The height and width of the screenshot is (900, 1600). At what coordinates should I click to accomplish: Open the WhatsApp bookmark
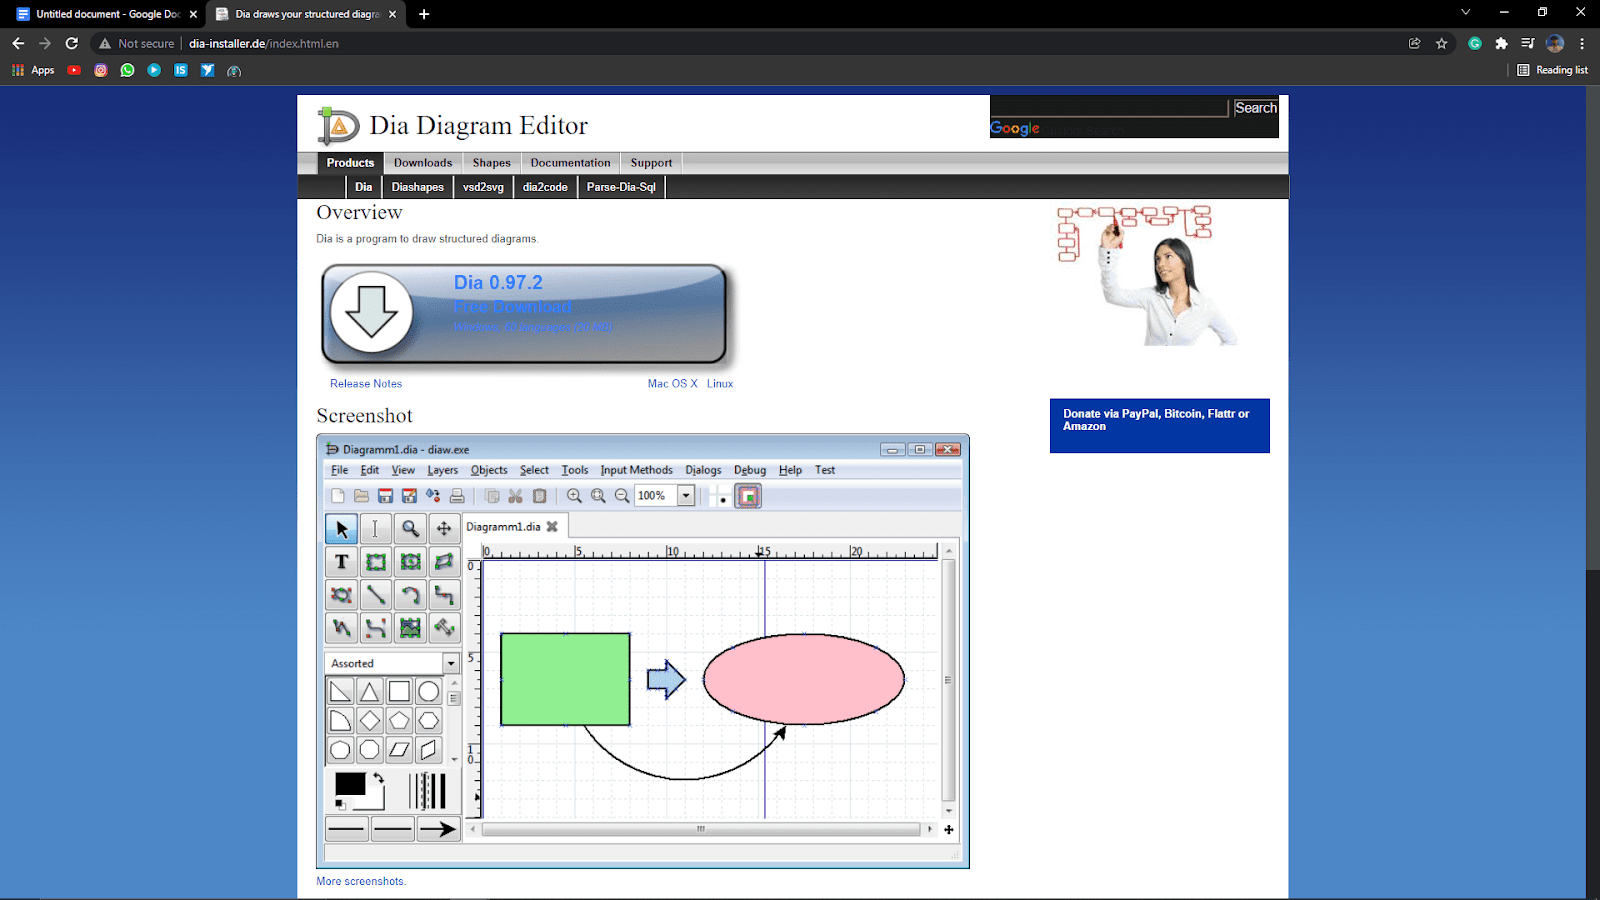(x=127, y=70)
